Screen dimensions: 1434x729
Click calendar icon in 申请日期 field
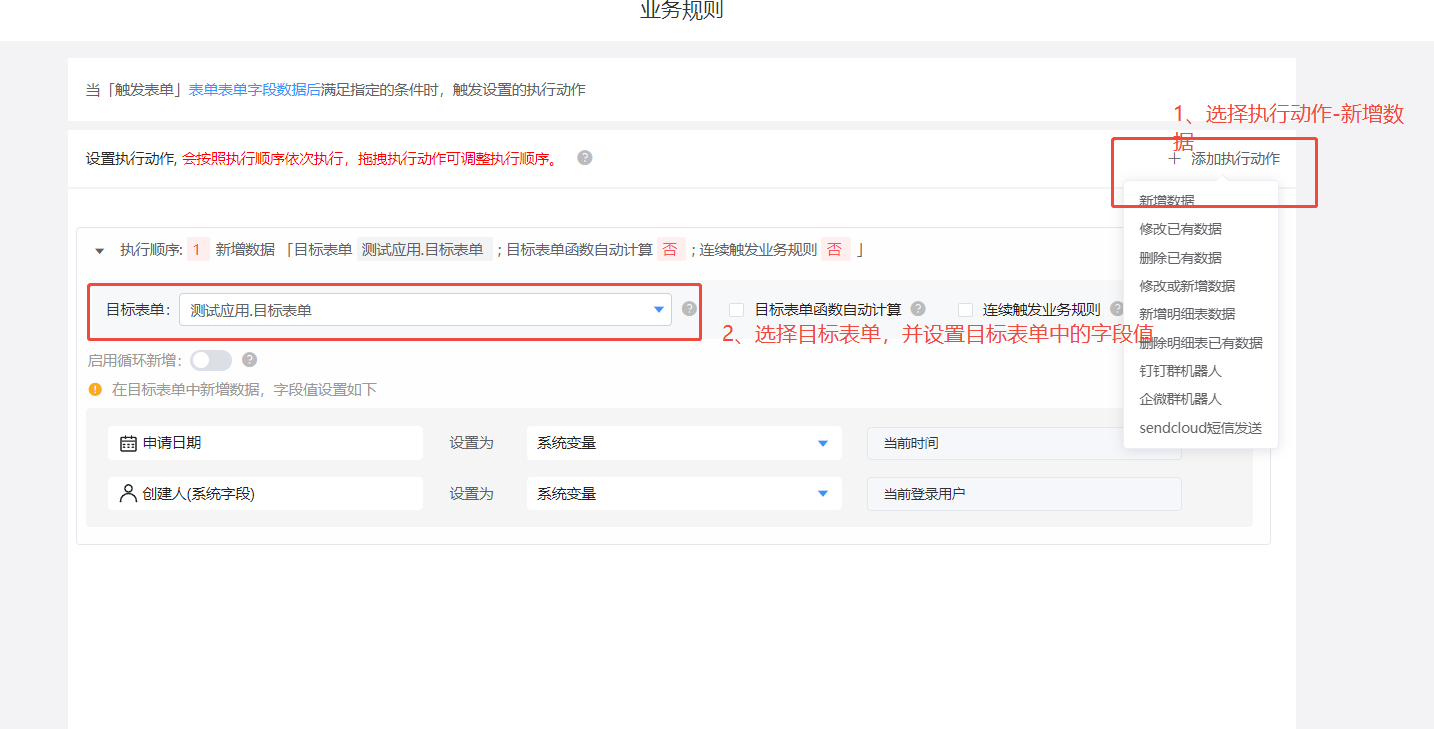(x=128, y=443)
